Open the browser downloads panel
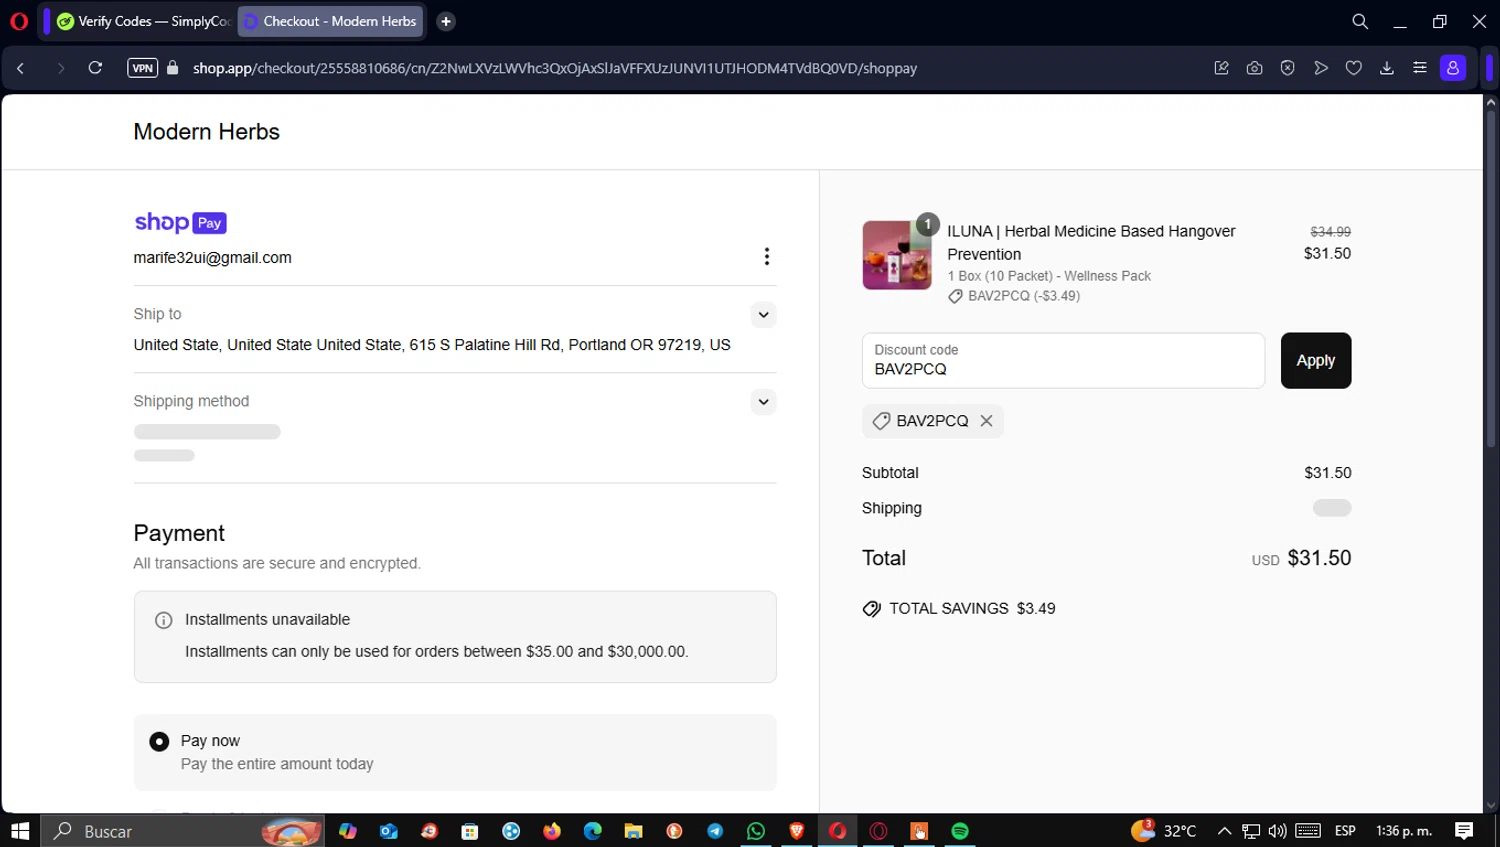Viewport: 1500px width, 847px height. [x=1387, y=68]
